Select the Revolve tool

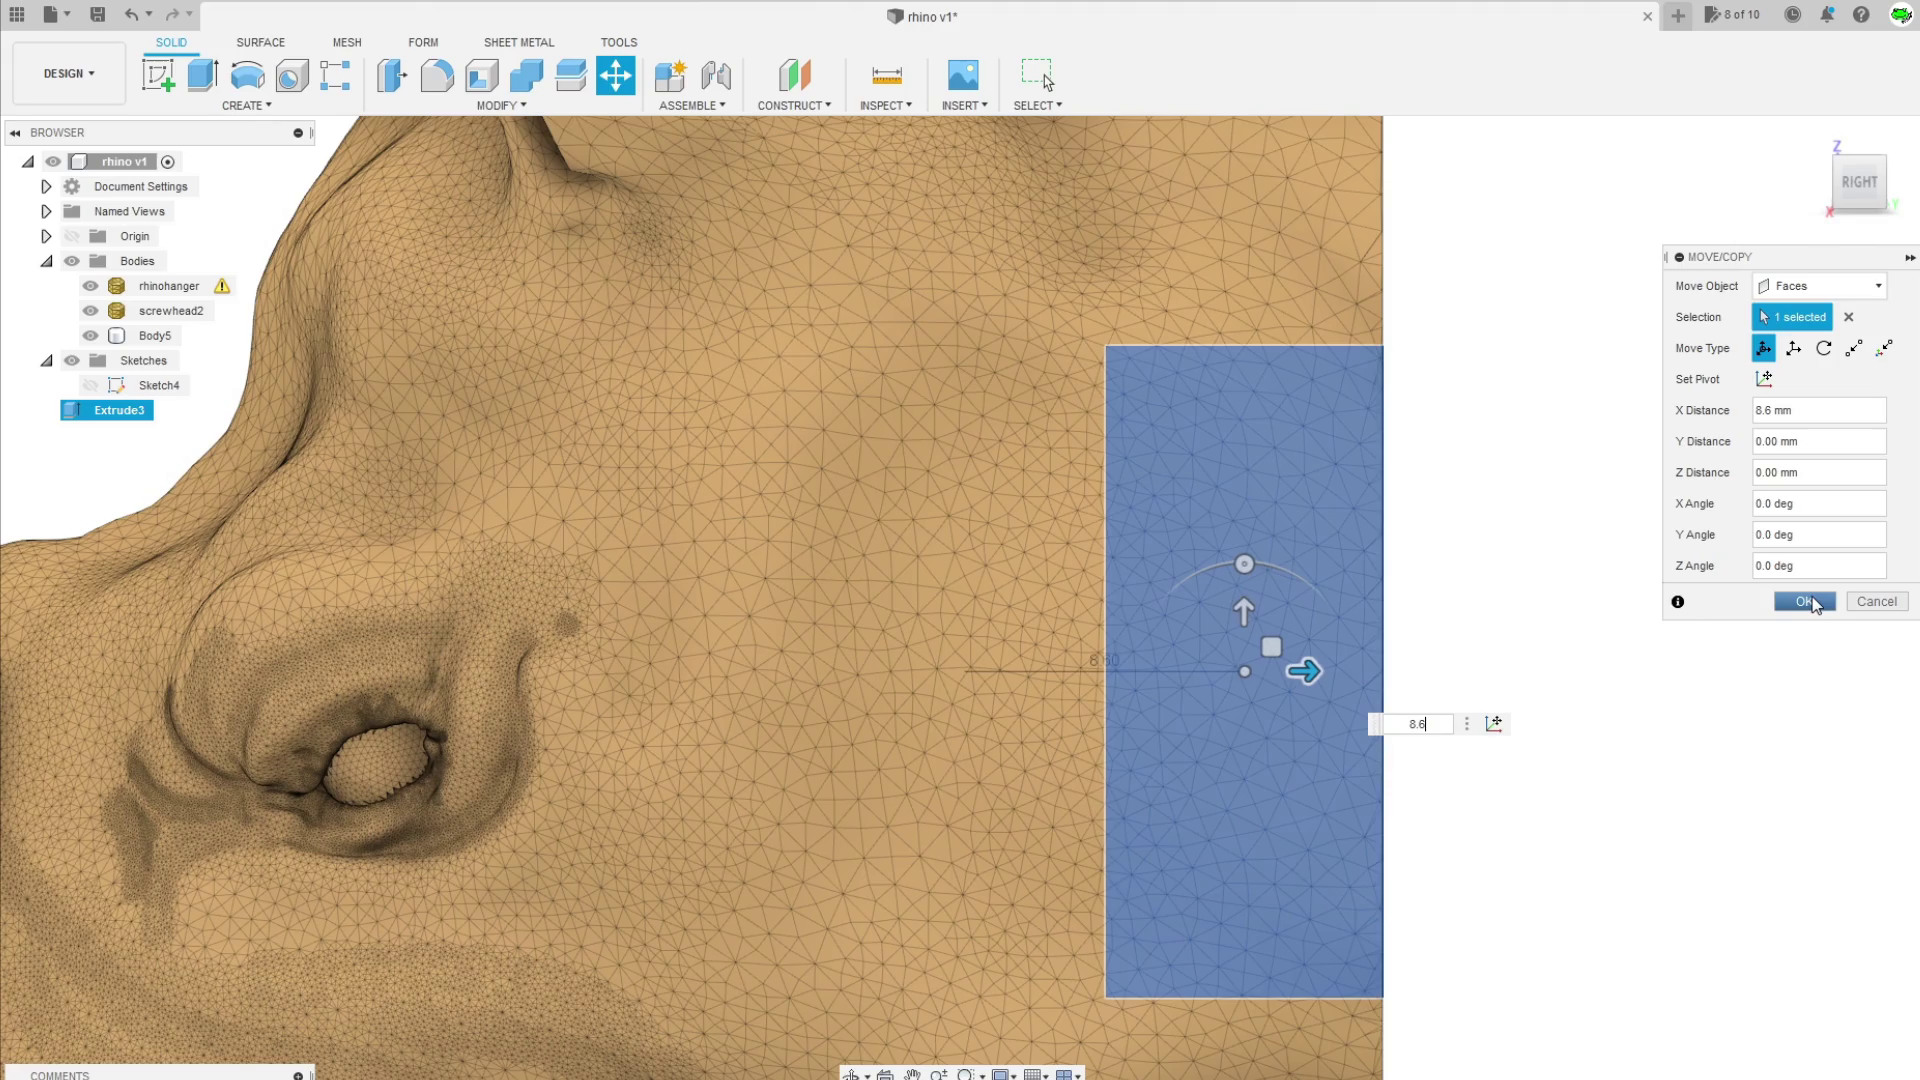coord(246,75)
